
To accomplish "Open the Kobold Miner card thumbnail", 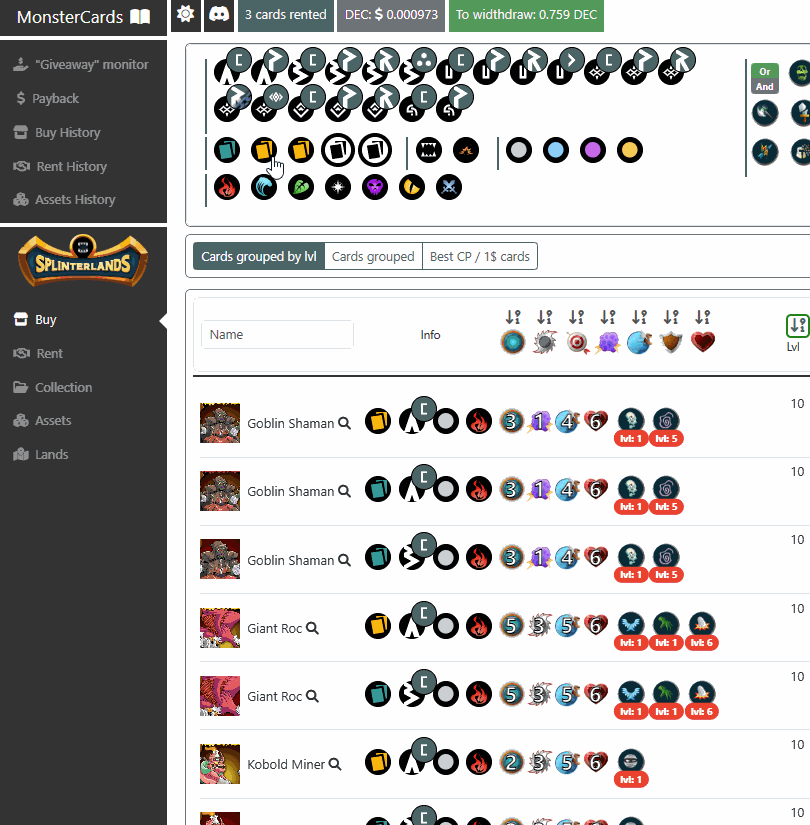I will coord(220,764).
